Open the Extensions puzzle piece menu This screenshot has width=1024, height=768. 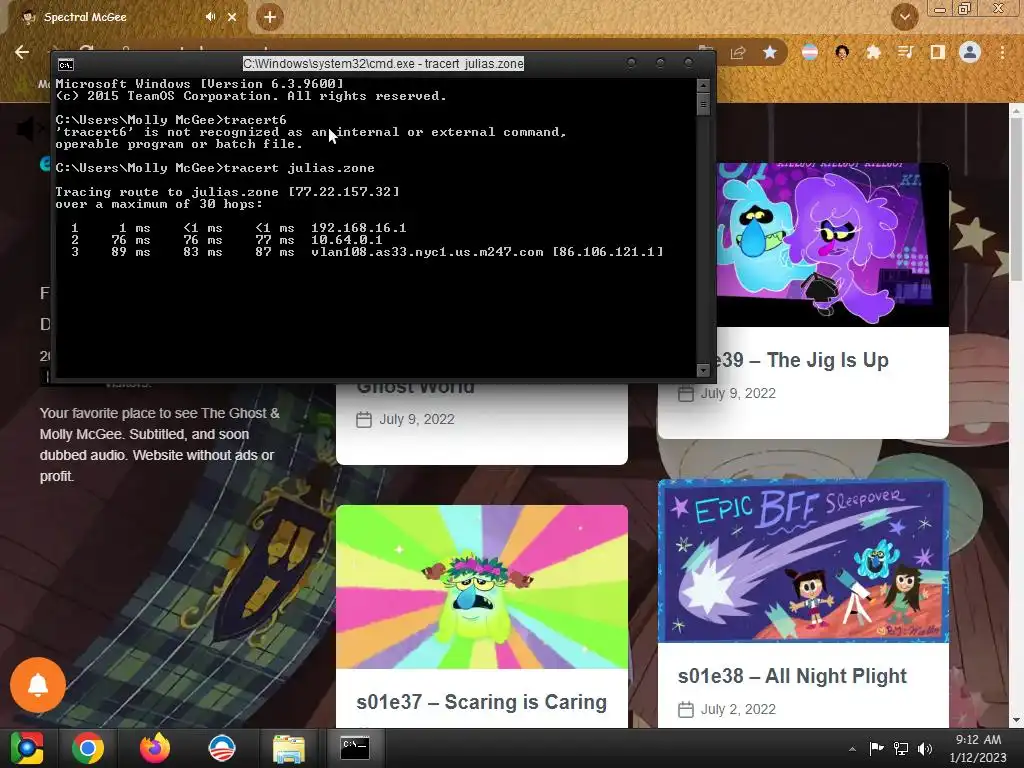pos(873,52)
